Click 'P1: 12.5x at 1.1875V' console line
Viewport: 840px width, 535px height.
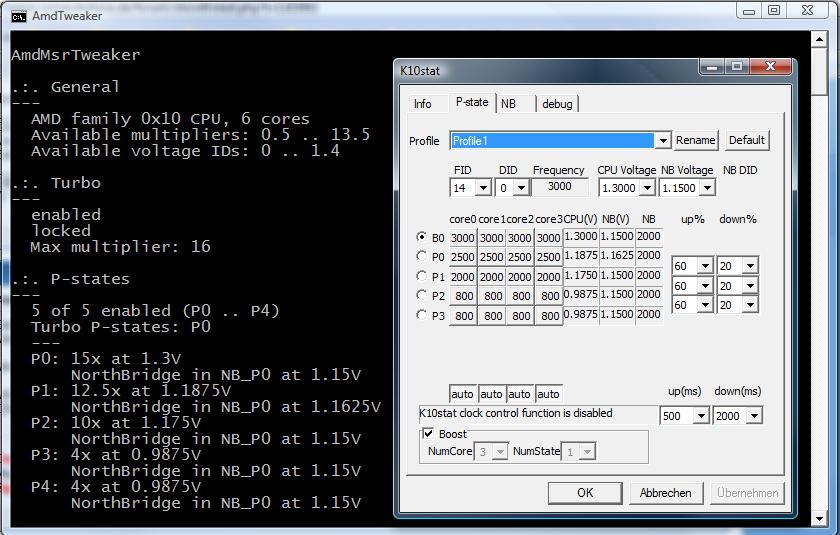pyautogui.click(x=131, y=390)
